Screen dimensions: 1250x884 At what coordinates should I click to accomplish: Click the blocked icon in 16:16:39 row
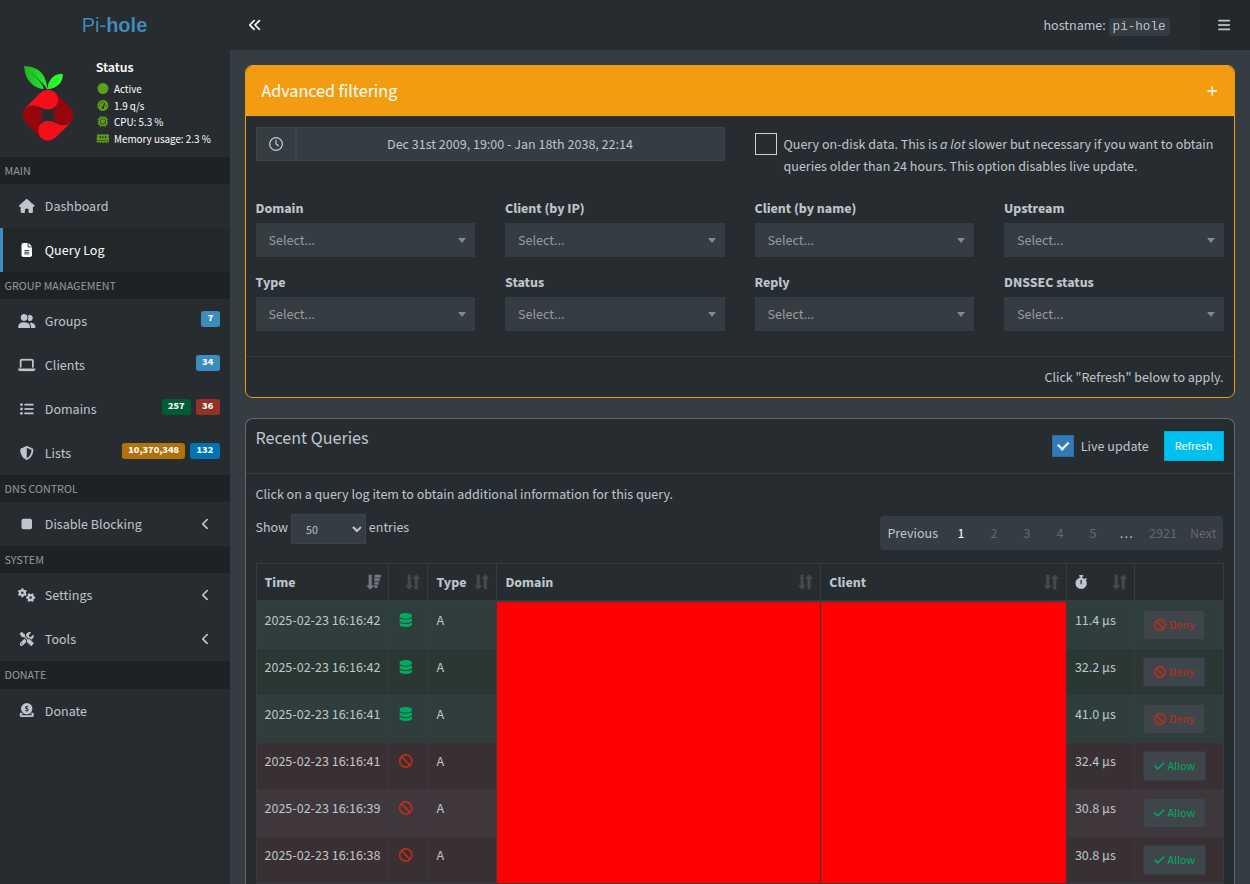click(x=406, y=808)
